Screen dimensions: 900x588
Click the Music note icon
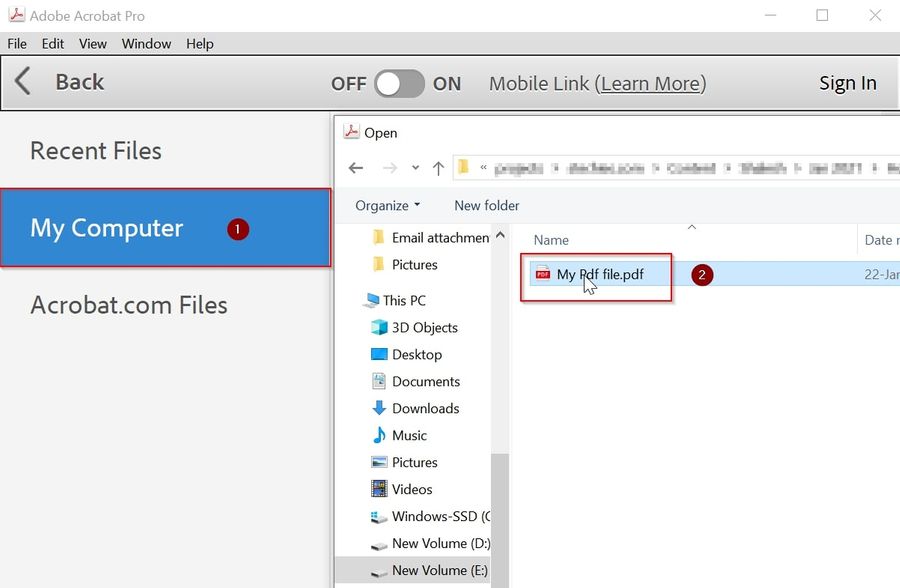pos(379,435)
